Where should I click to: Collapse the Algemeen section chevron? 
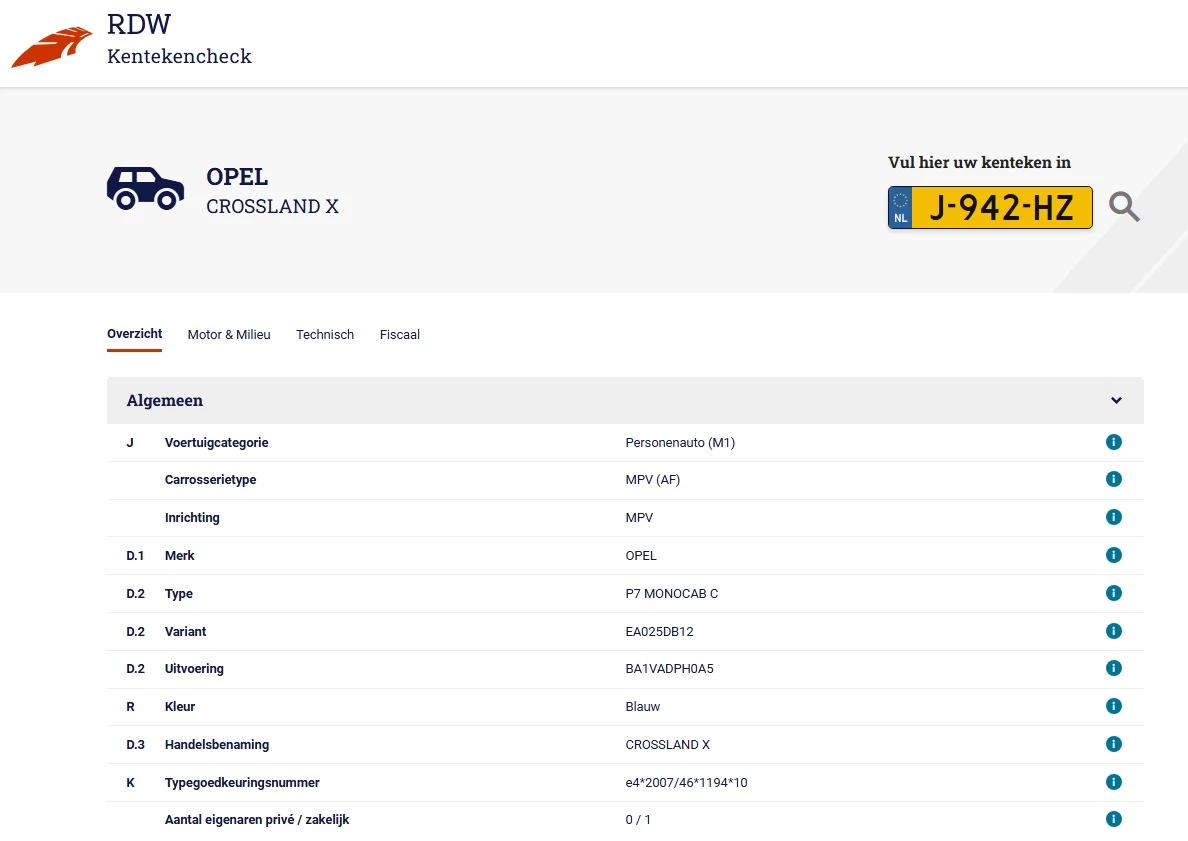1116,401
